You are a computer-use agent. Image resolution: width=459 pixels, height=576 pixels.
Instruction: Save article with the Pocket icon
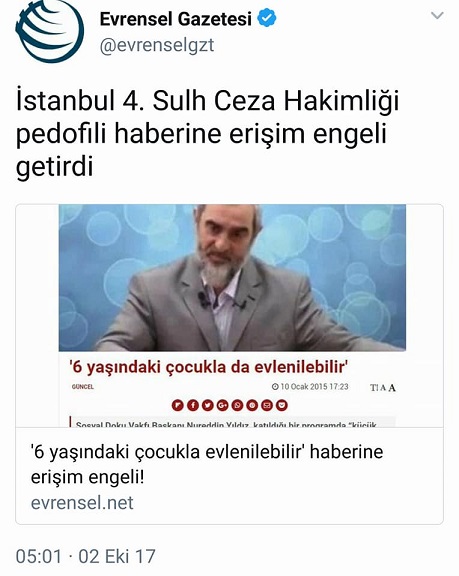click(282, 405)
